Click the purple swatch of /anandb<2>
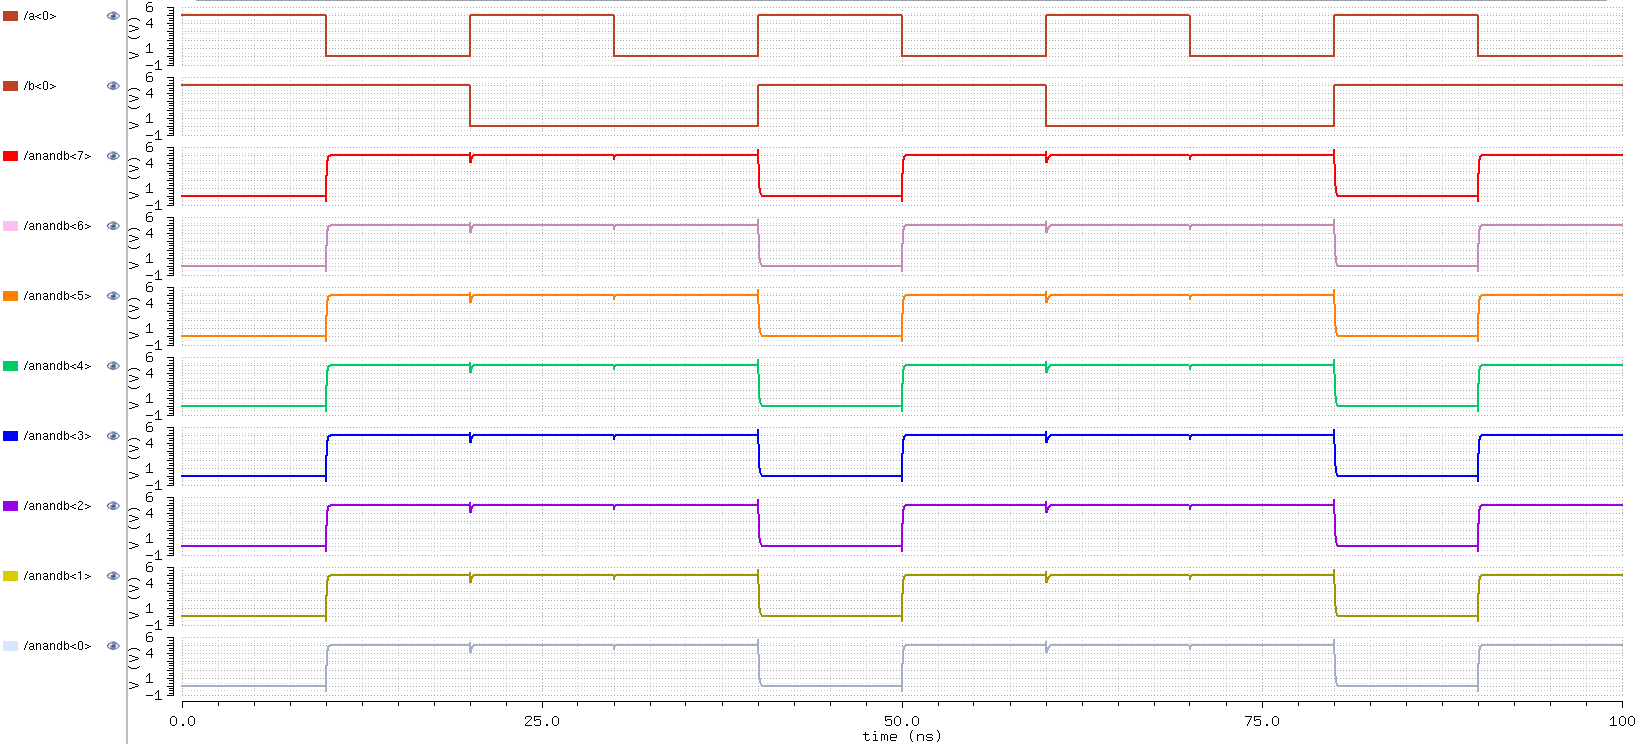Screen dimensions: 1645x744 [x=11, y=506]
